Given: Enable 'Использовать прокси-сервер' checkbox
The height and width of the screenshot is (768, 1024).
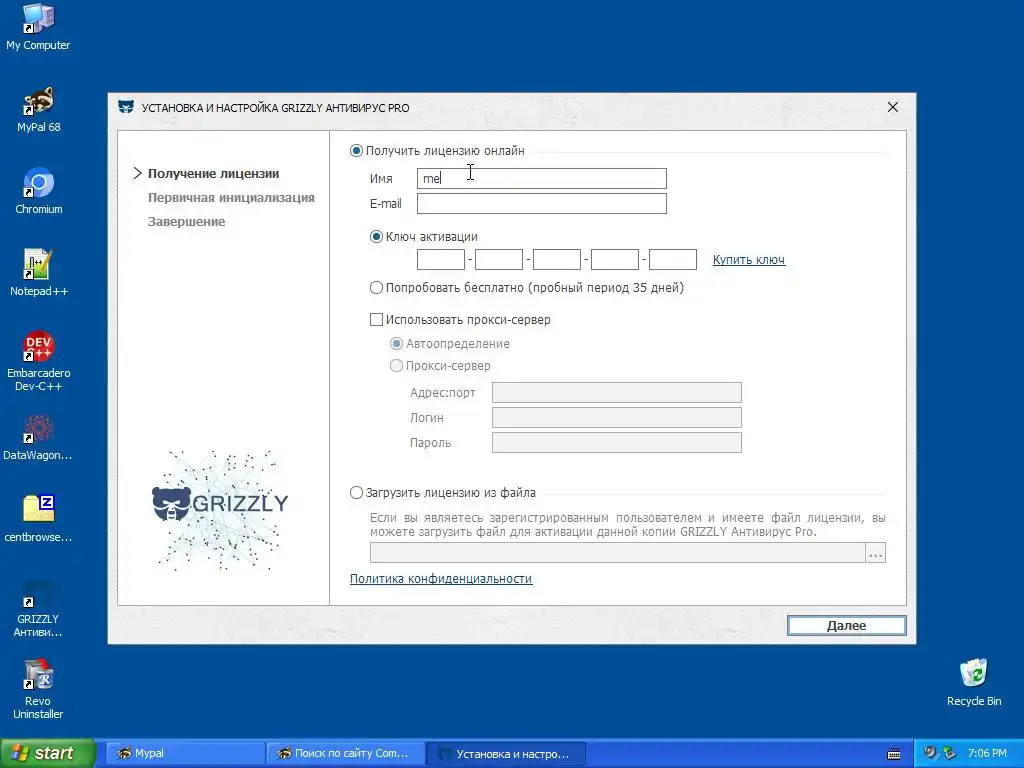Looking at the screenshot, I should coord(376,319).
